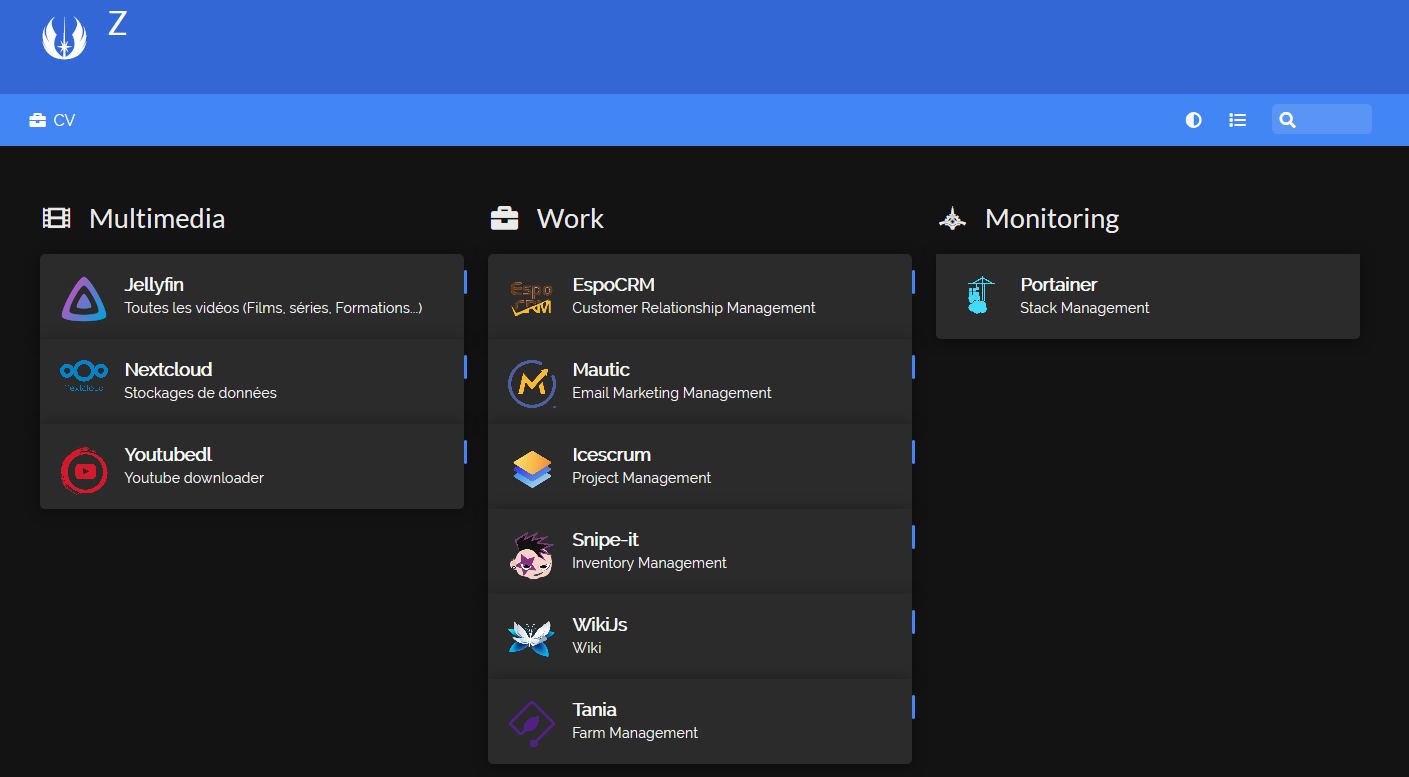Image resolution: width=1409 pixels, height=777 pixels.
Task: Open the Jellyfin title link
Action: pyautogui.click(x=154, y=285)
